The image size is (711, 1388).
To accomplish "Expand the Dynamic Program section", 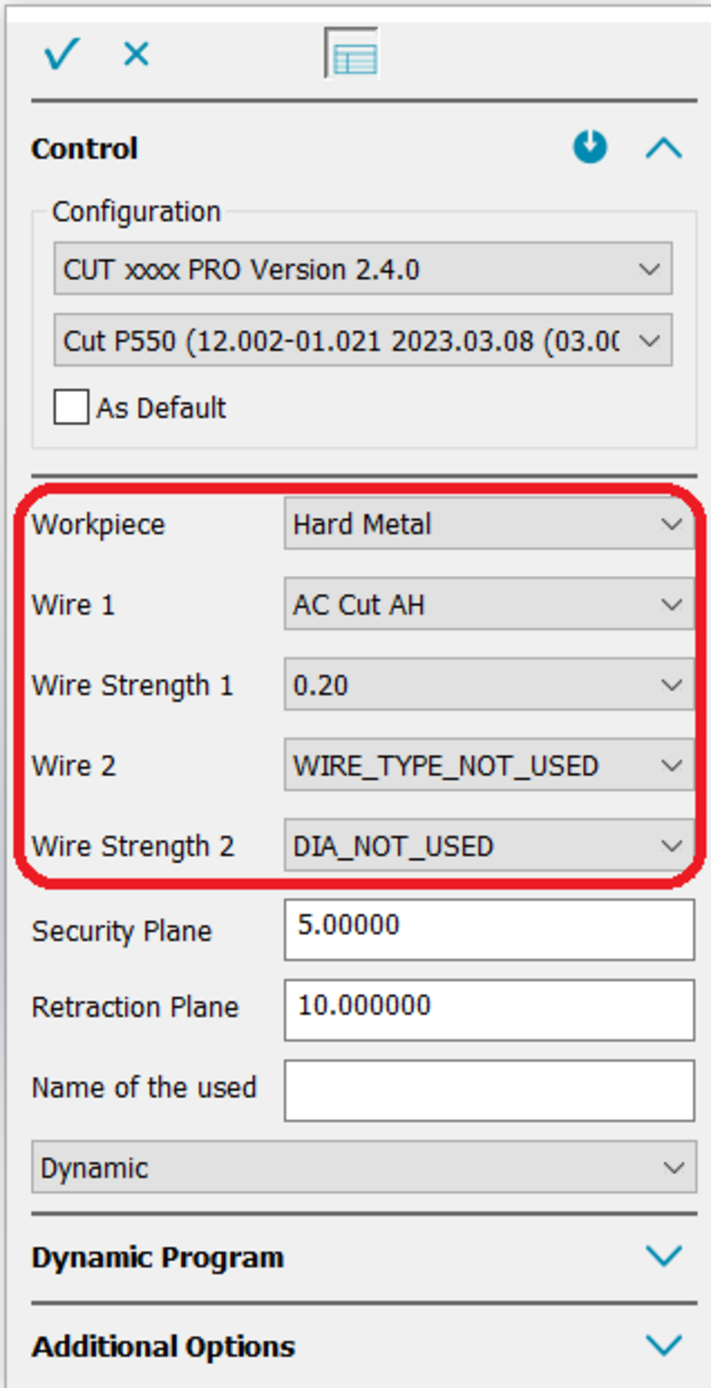I will point(663,1256).
